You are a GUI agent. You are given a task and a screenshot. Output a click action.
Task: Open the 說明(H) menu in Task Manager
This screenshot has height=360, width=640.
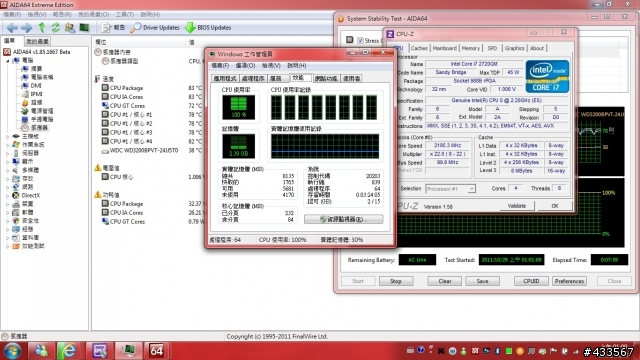pyautogui.click(x=297, y=65)
